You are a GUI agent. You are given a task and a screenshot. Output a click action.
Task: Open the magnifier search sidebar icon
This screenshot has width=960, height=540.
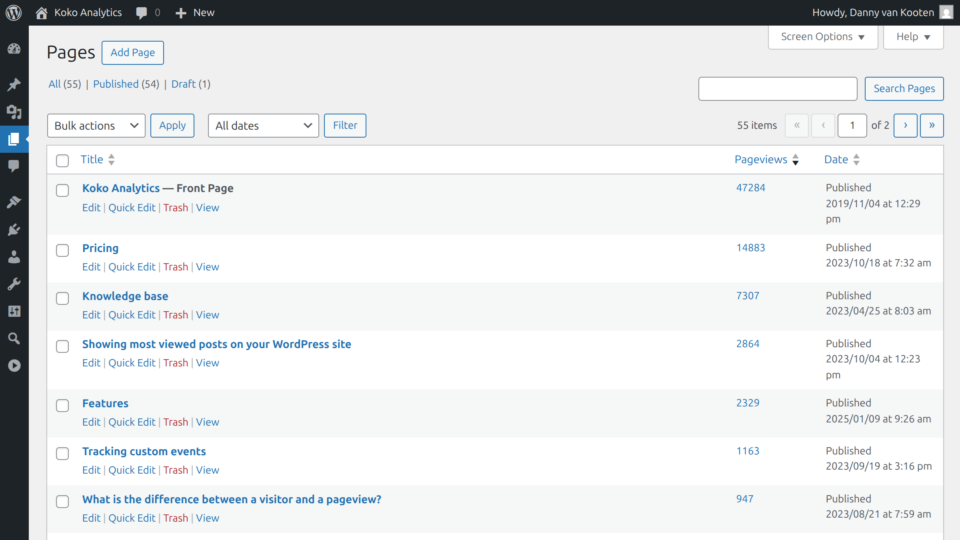pos(13,338)
